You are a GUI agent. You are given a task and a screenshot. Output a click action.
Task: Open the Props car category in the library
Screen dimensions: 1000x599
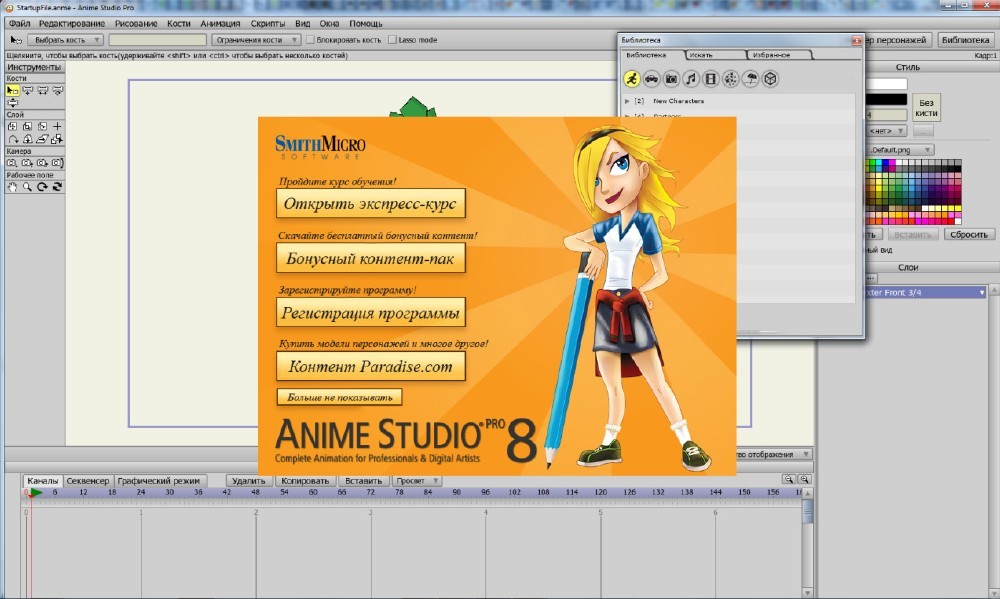(651, 78)
